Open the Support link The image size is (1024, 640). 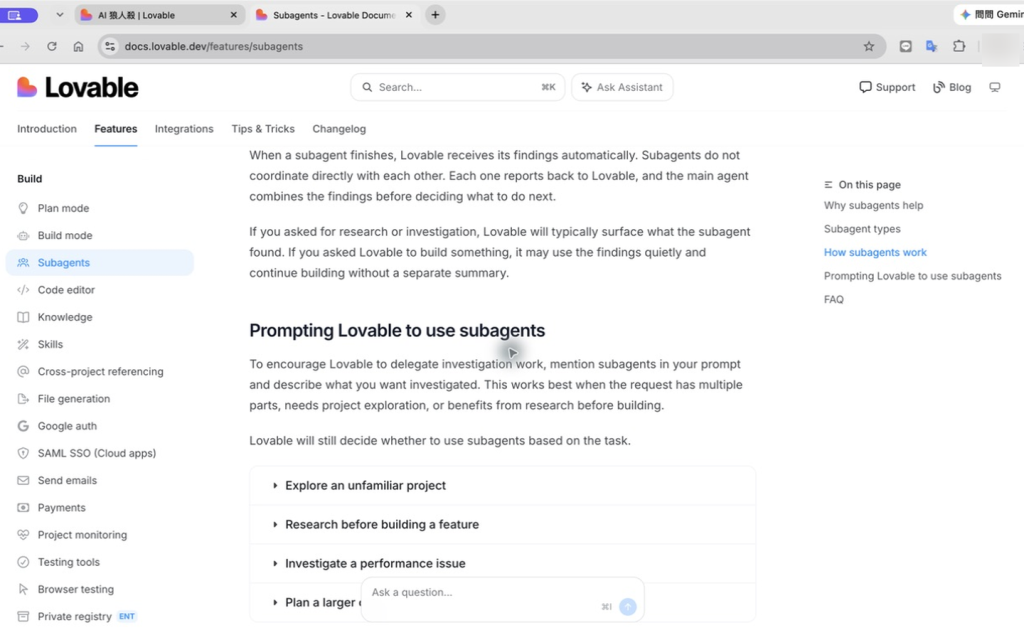click(x=887, y=88)
